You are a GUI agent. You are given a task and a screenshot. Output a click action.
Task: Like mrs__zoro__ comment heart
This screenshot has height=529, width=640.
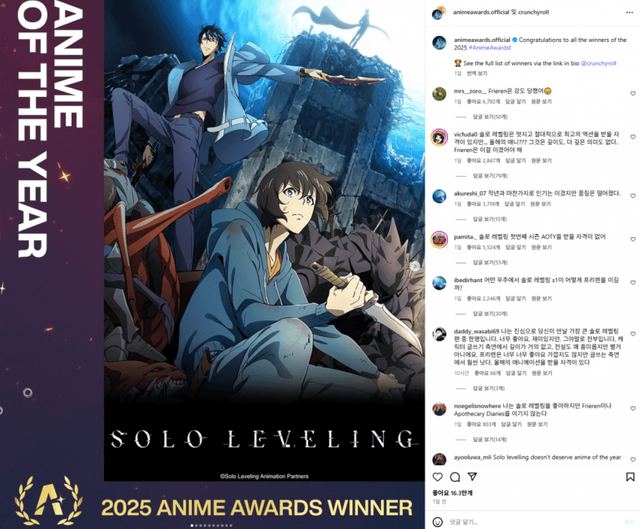click(633, 93)
